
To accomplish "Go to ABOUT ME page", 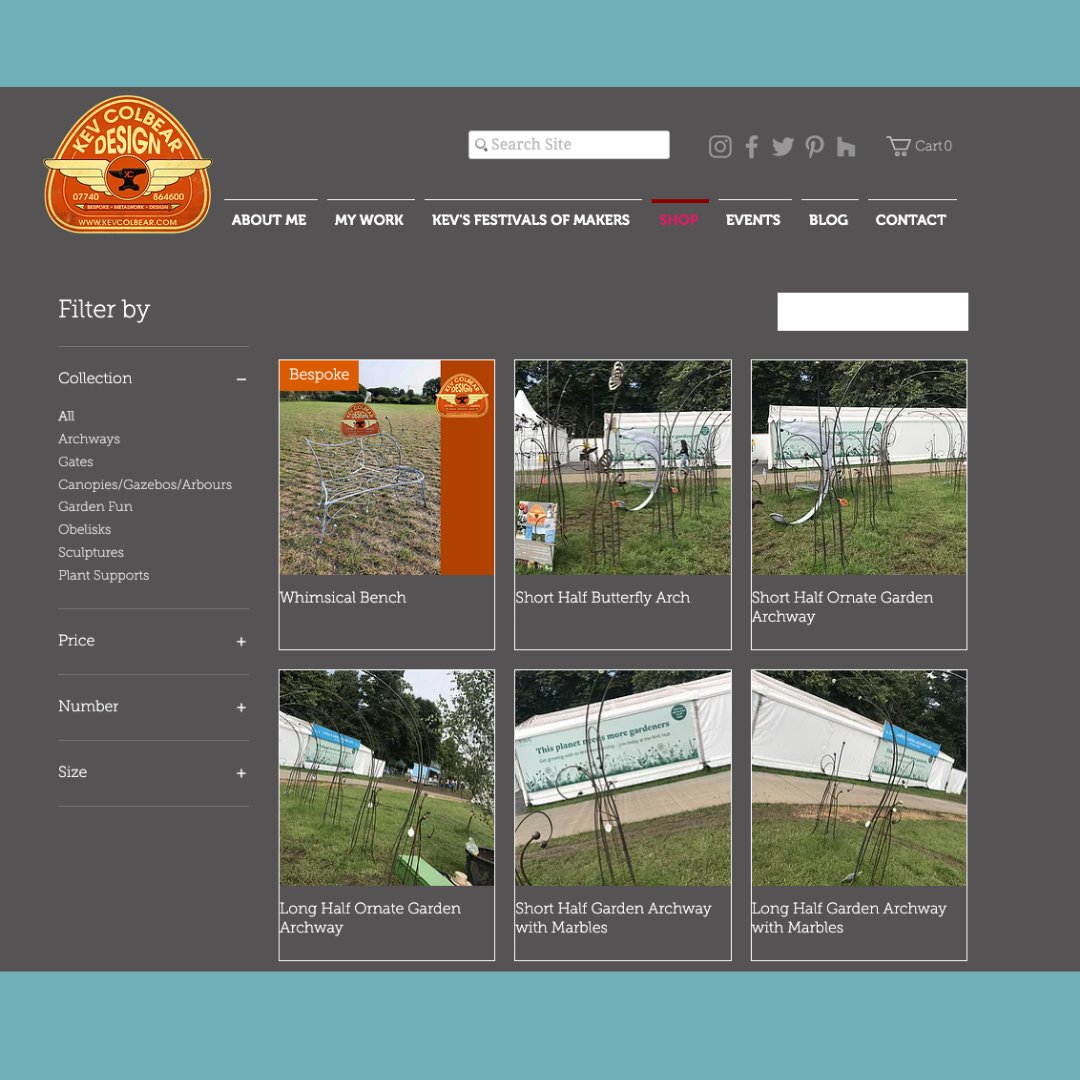I will [x=269, y=219].
